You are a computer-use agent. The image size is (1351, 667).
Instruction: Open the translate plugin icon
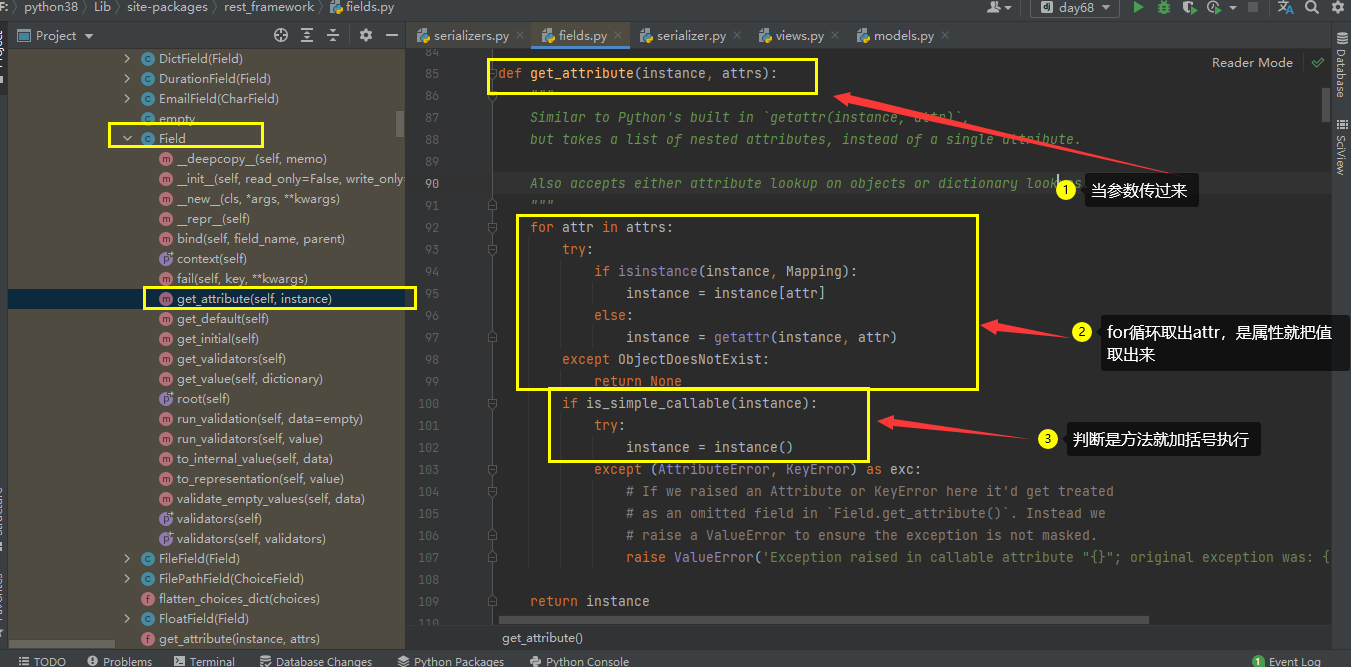(1286, 7)
